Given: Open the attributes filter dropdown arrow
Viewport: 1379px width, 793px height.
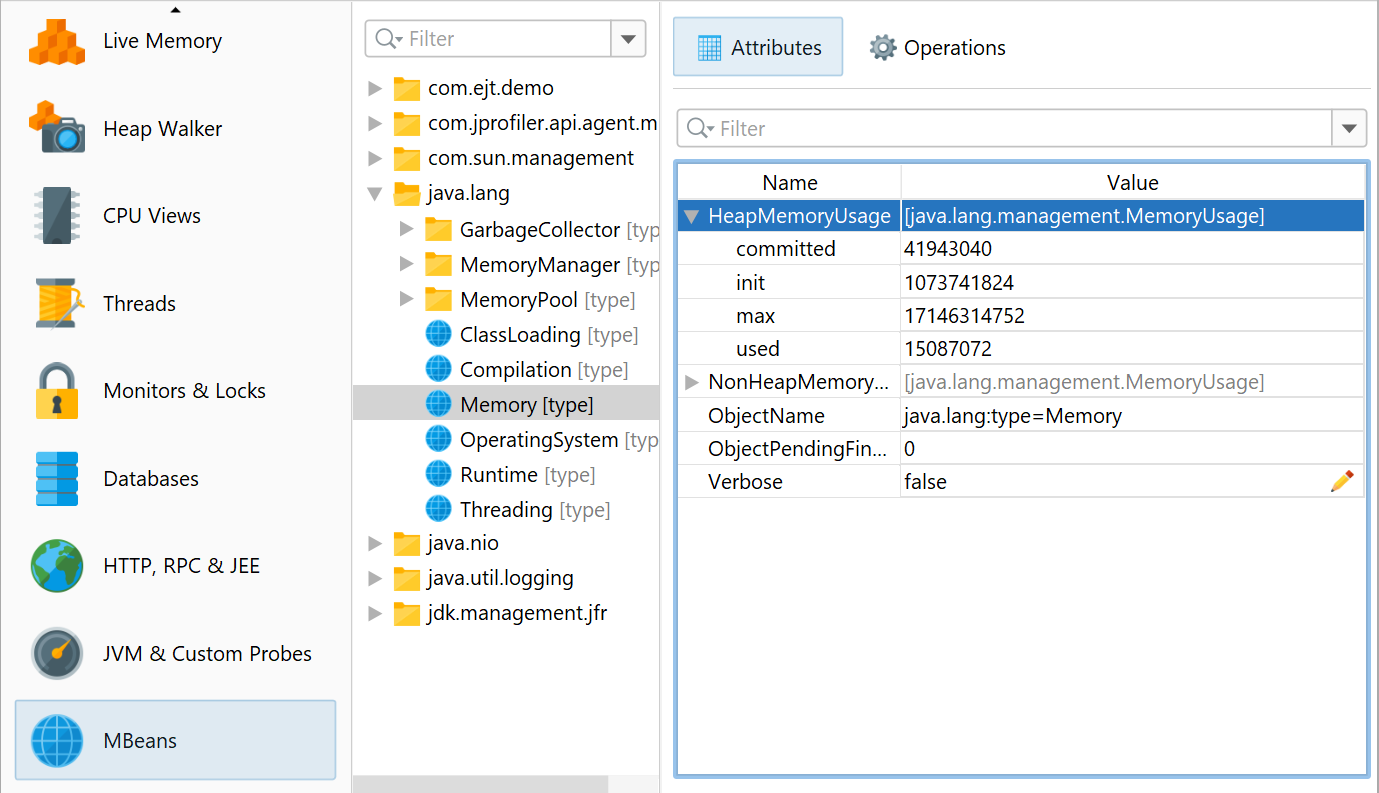Looking at the screenshot, I should pyautogui.click(x=1349, y=129).
